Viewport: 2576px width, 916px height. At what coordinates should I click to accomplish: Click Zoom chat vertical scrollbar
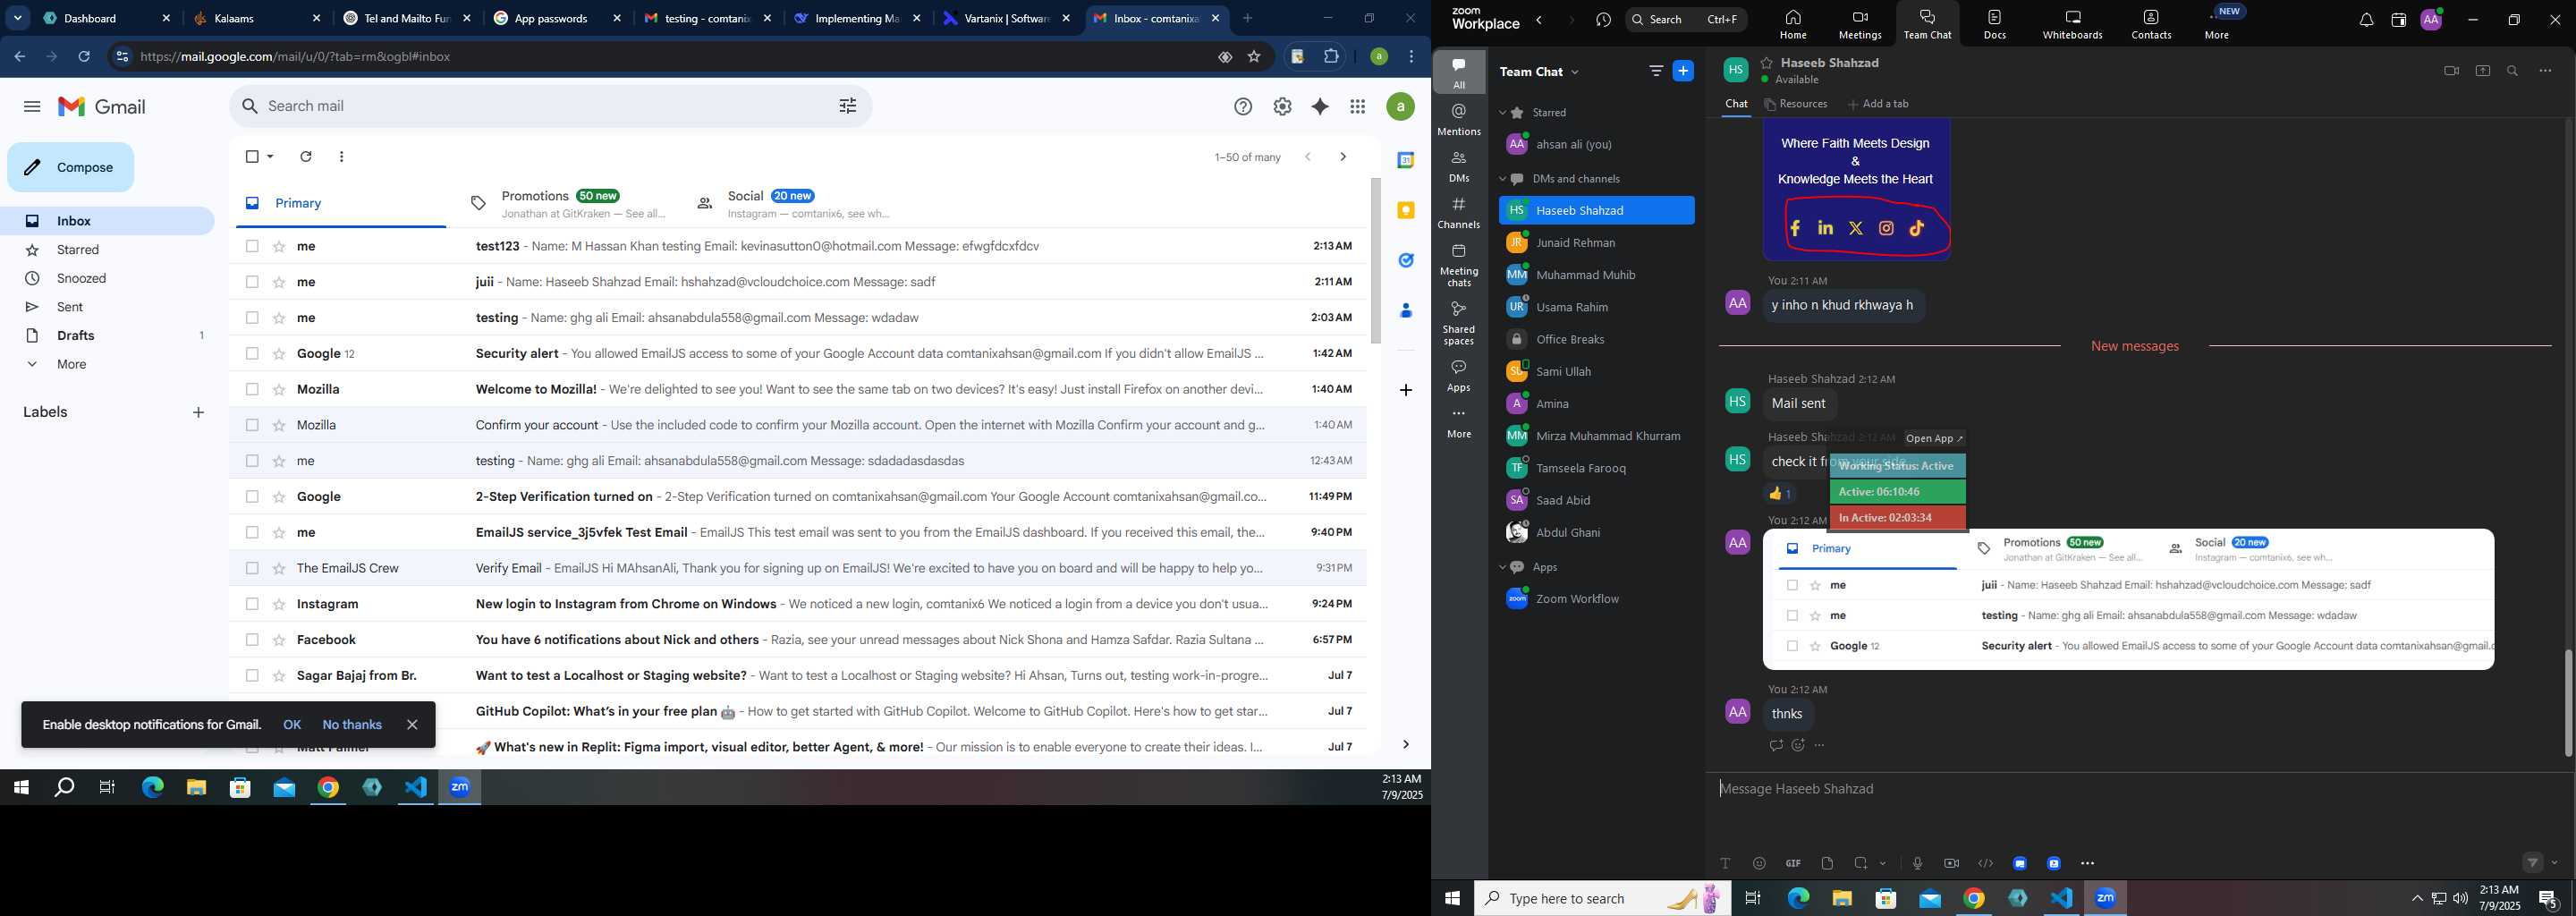click(2567, 703)
